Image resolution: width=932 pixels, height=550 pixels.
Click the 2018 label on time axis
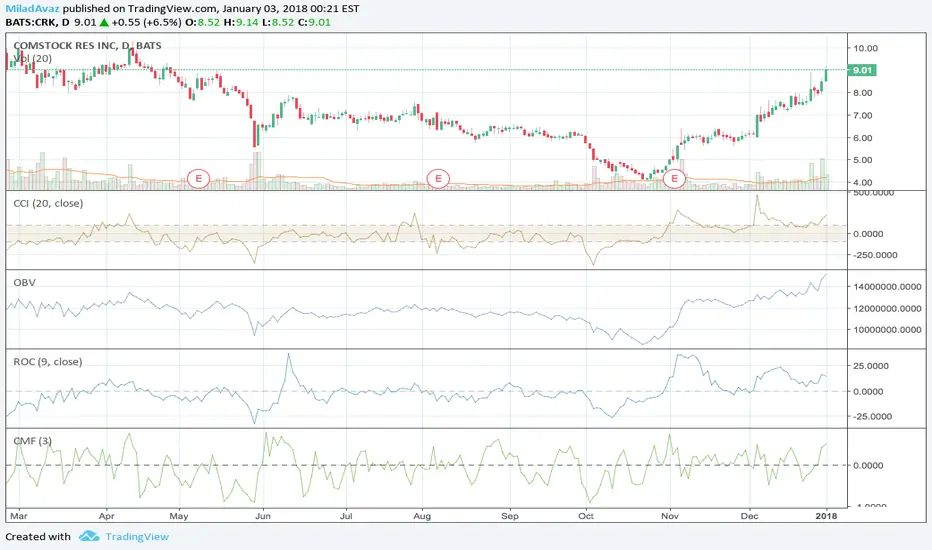click(826, 516)
